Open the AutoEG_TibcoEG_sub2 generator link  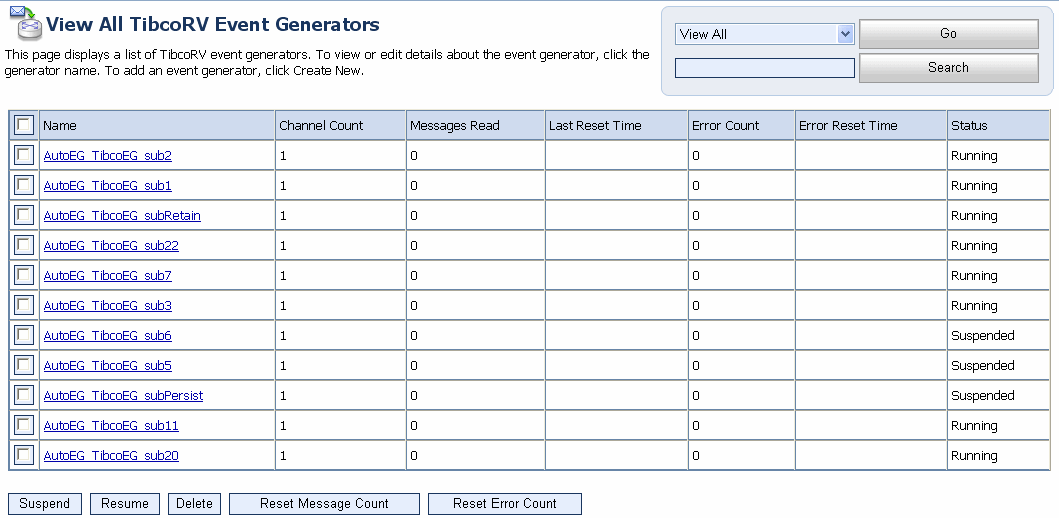[107, 156]
